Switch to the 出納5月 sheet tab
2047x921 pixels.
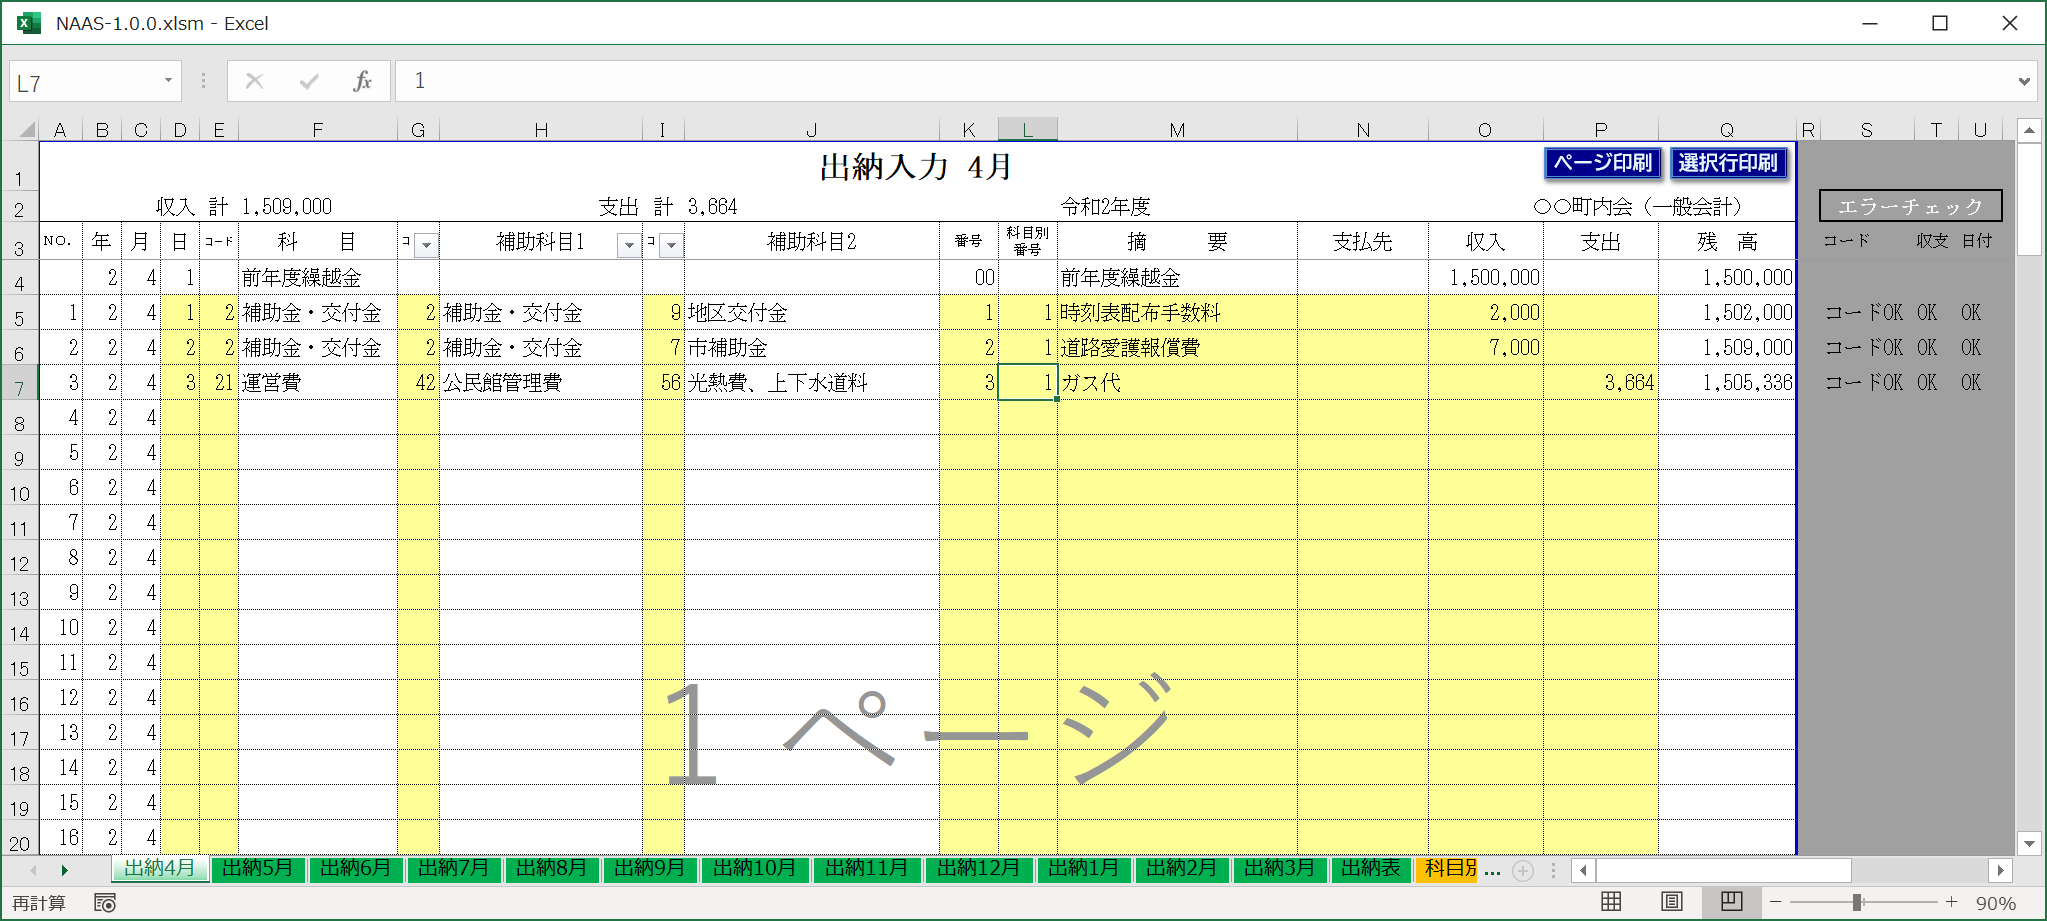click(258, 868)
